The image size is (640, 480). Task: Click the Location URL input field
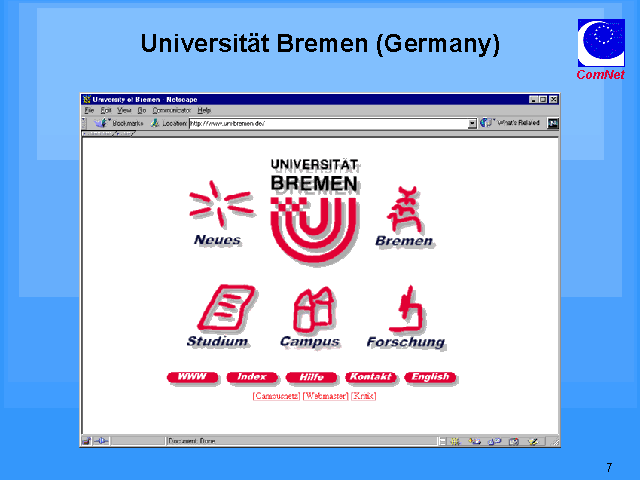click(x=328, y=123)
